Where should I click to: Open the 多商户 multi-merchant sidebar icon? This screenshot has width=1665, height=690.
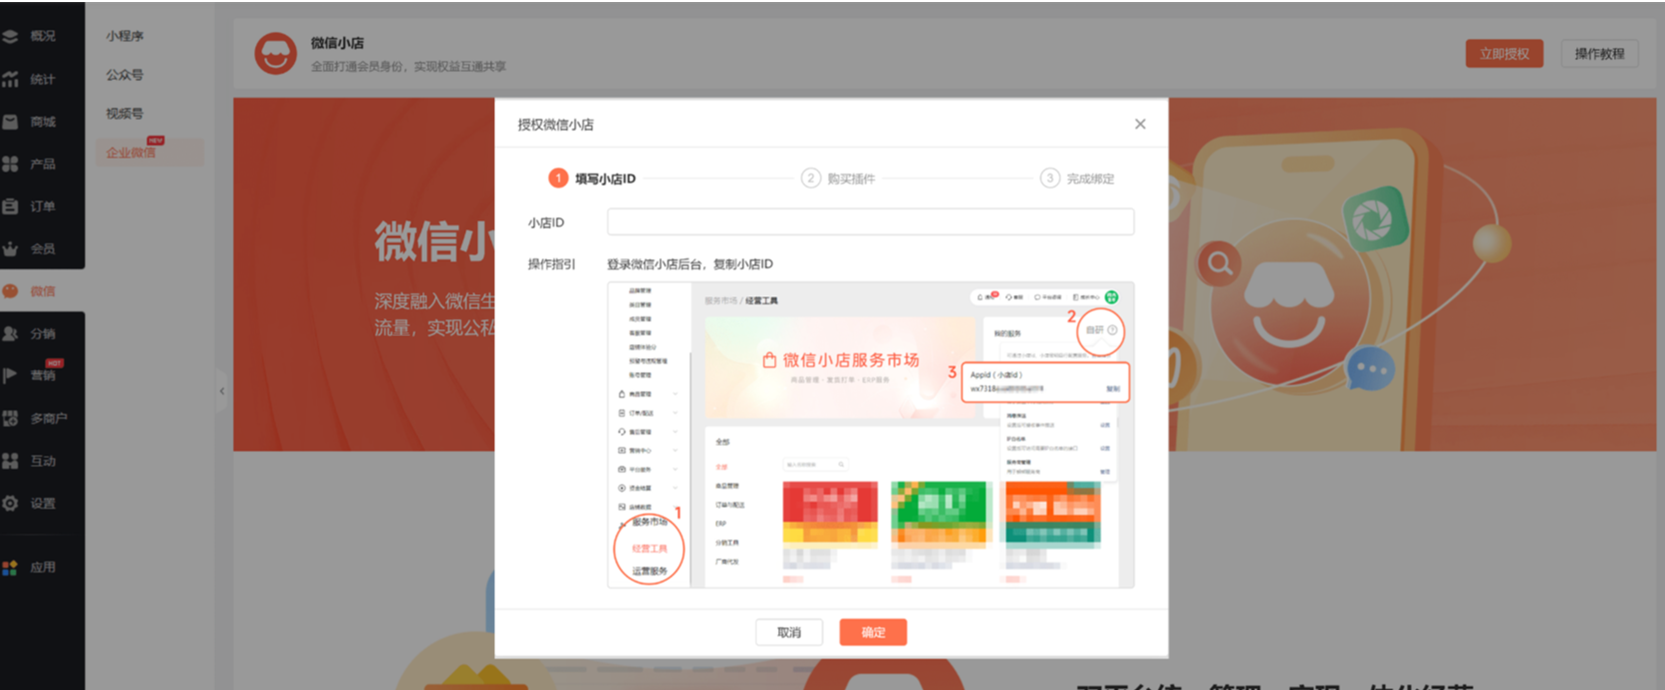[x=10, y=418]
